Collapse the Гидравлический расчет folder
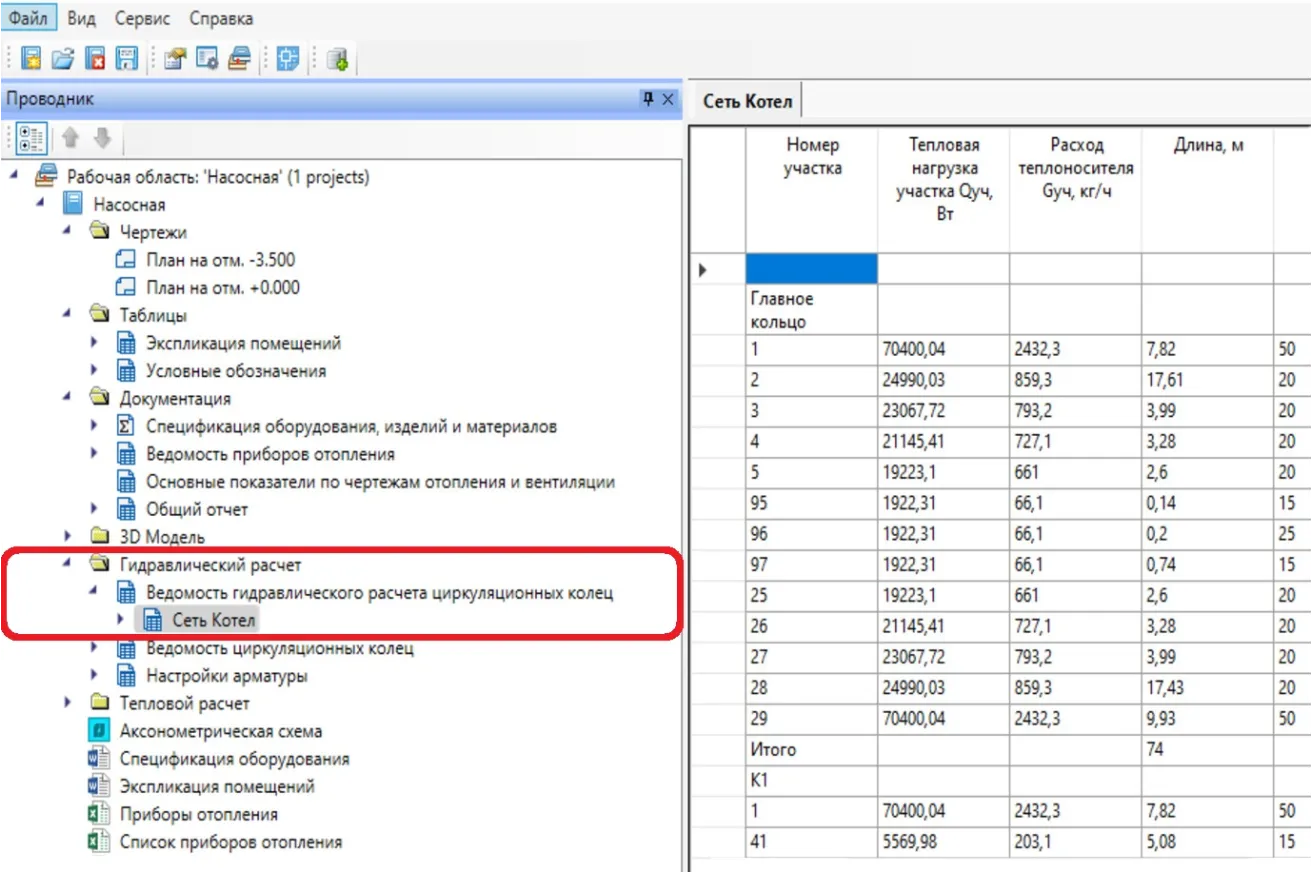Image resolution: width=1312 pixels, height=872 pixels. tap(67, 565)
